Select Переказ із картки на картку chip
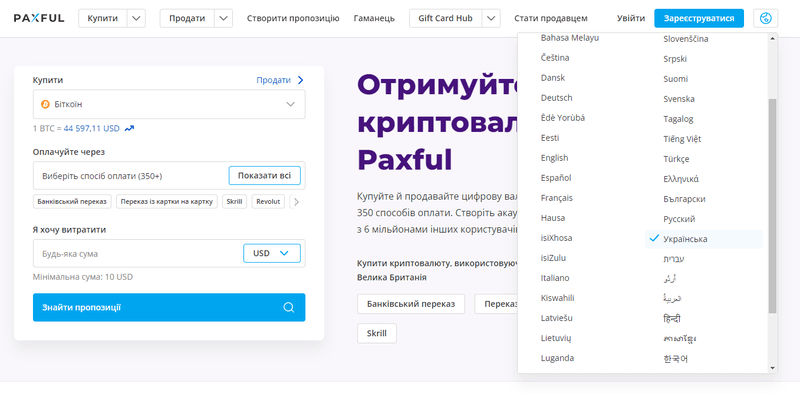Viewport: 800px width, 394px height. (167, 202)
